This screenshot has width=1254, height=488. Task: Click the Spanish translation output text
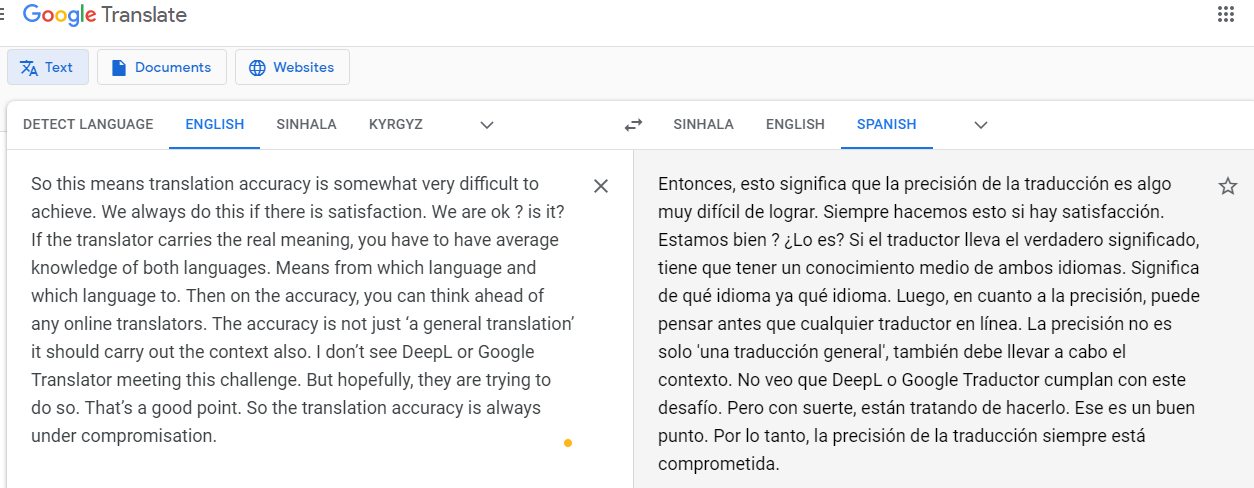click(x=929, y=324)
